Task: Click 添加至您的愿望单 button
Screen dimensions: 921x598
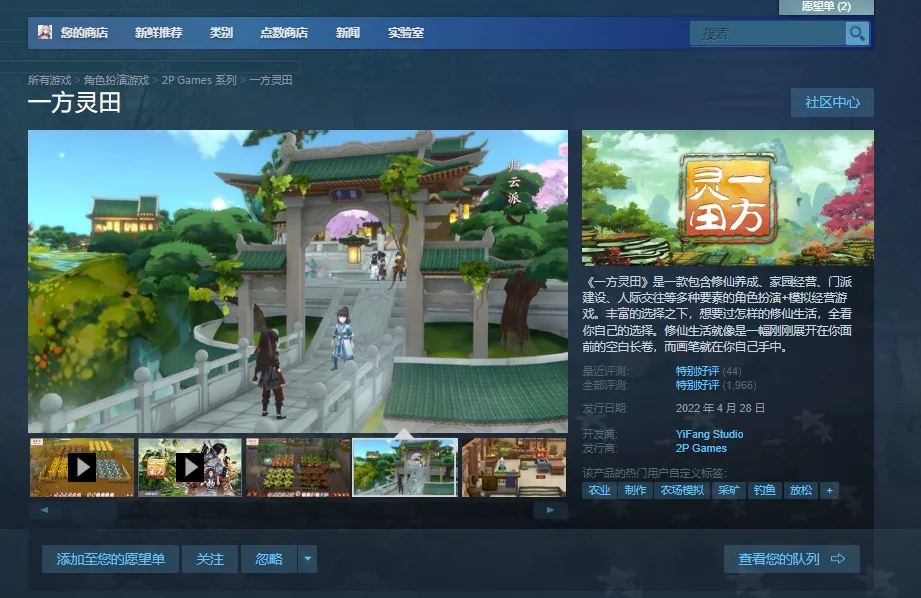Action: click(110, 559)
